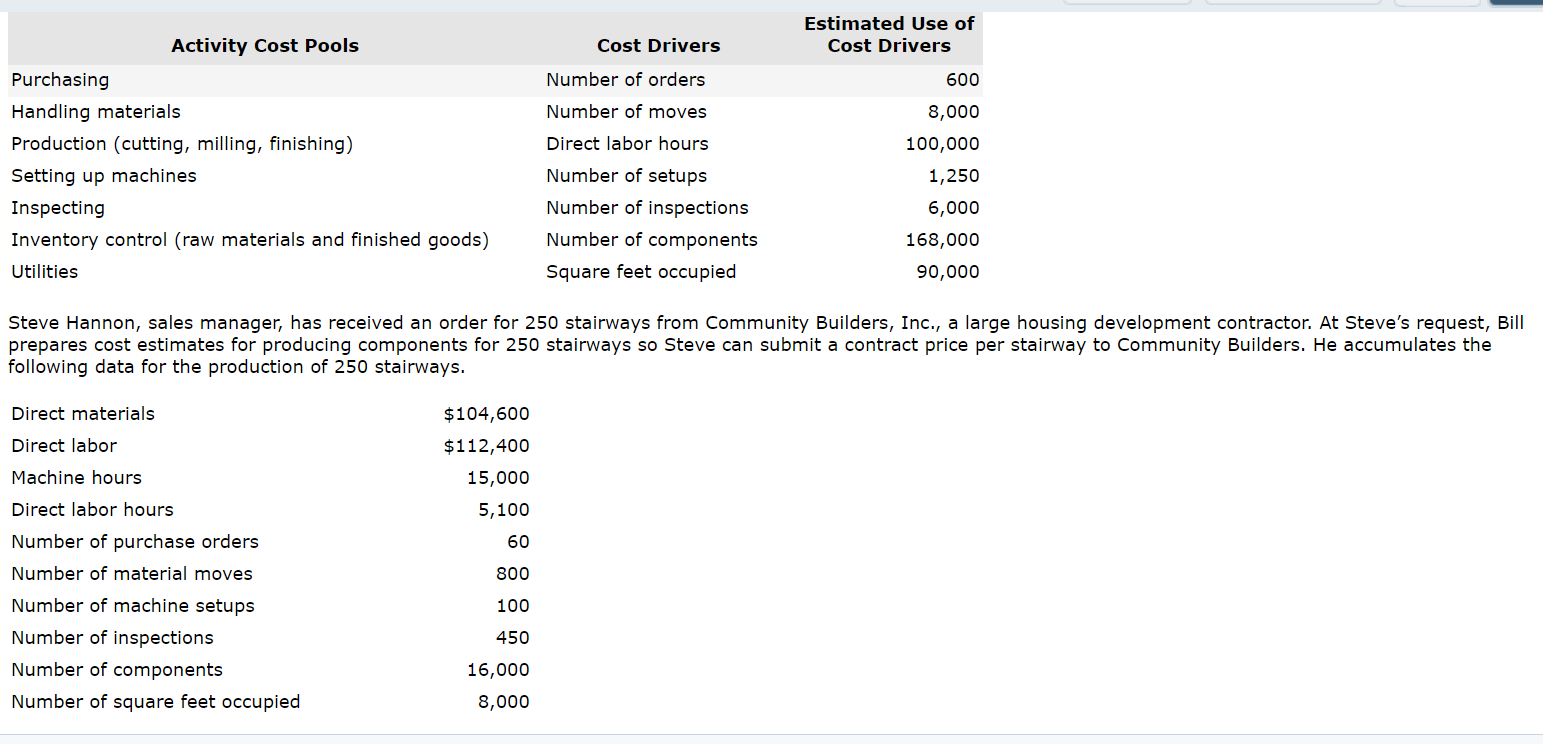
Task: Click the 450 inspections value
Action: (513, 637)
